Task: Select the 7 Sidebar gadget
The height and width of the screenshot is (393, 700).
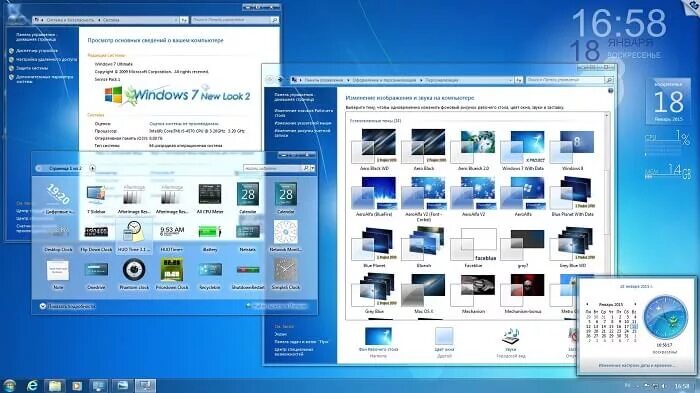Action: pyautogui.click(x=96, y=199)
